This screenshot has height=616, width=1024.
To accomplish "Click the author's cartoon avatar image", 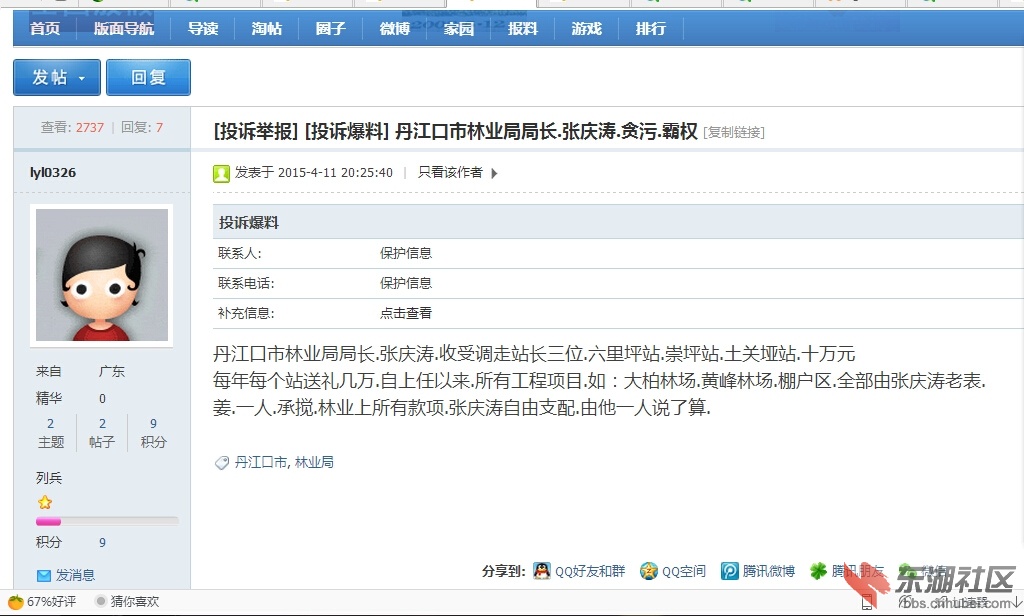I will click(x=101, y=275).
